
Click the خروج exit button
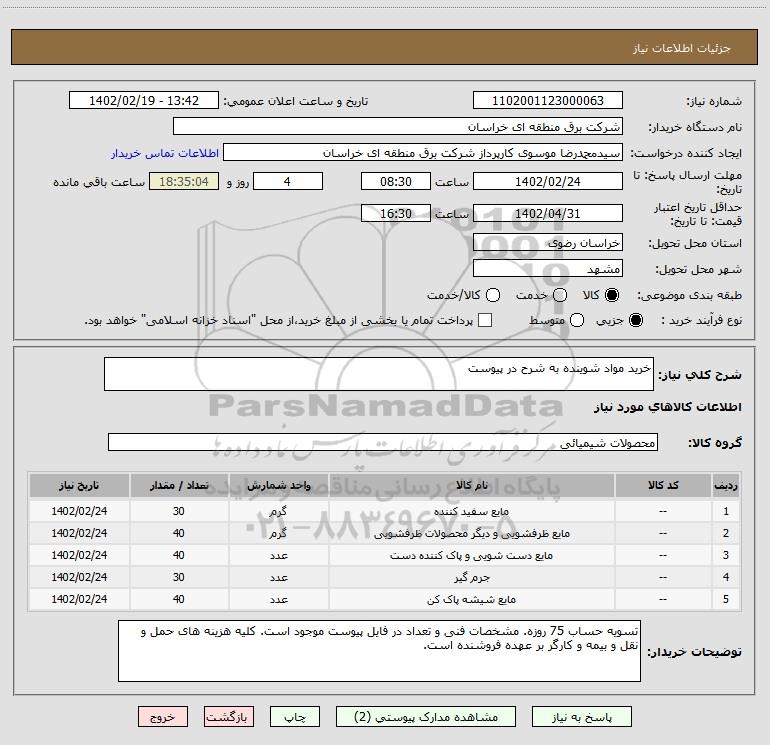tap(163, 717)
